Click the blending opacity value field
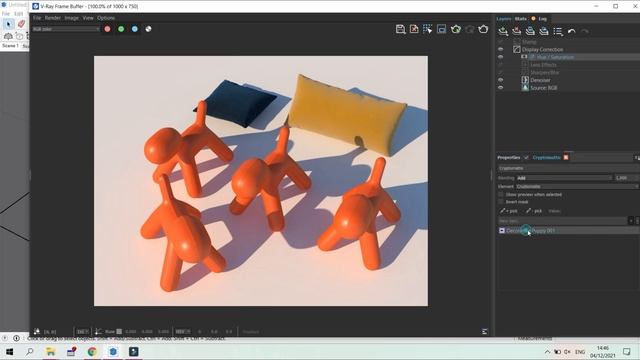Image resolution: width=640 pixels, height=360 pixels. (x=626, y=178)
